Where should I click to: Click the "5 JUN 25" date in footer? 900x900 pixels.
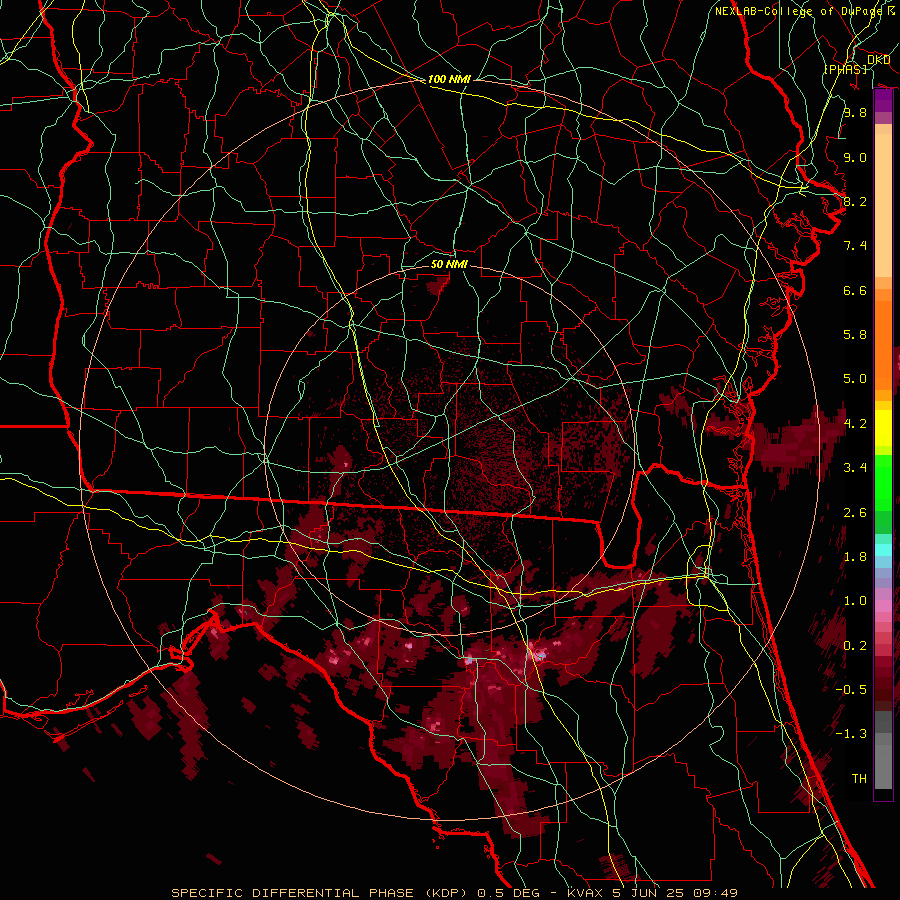[x=648, y=893]
